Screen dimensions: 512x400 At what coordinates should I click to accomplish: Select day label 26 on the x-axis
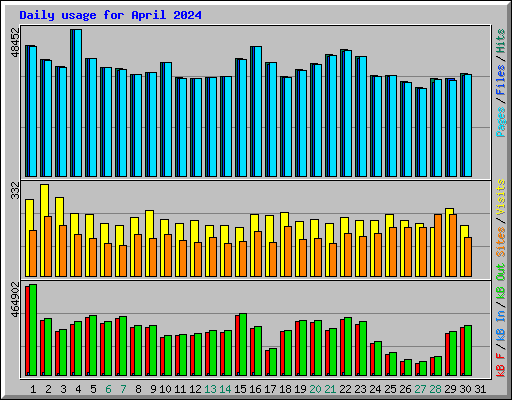[405, 389]
